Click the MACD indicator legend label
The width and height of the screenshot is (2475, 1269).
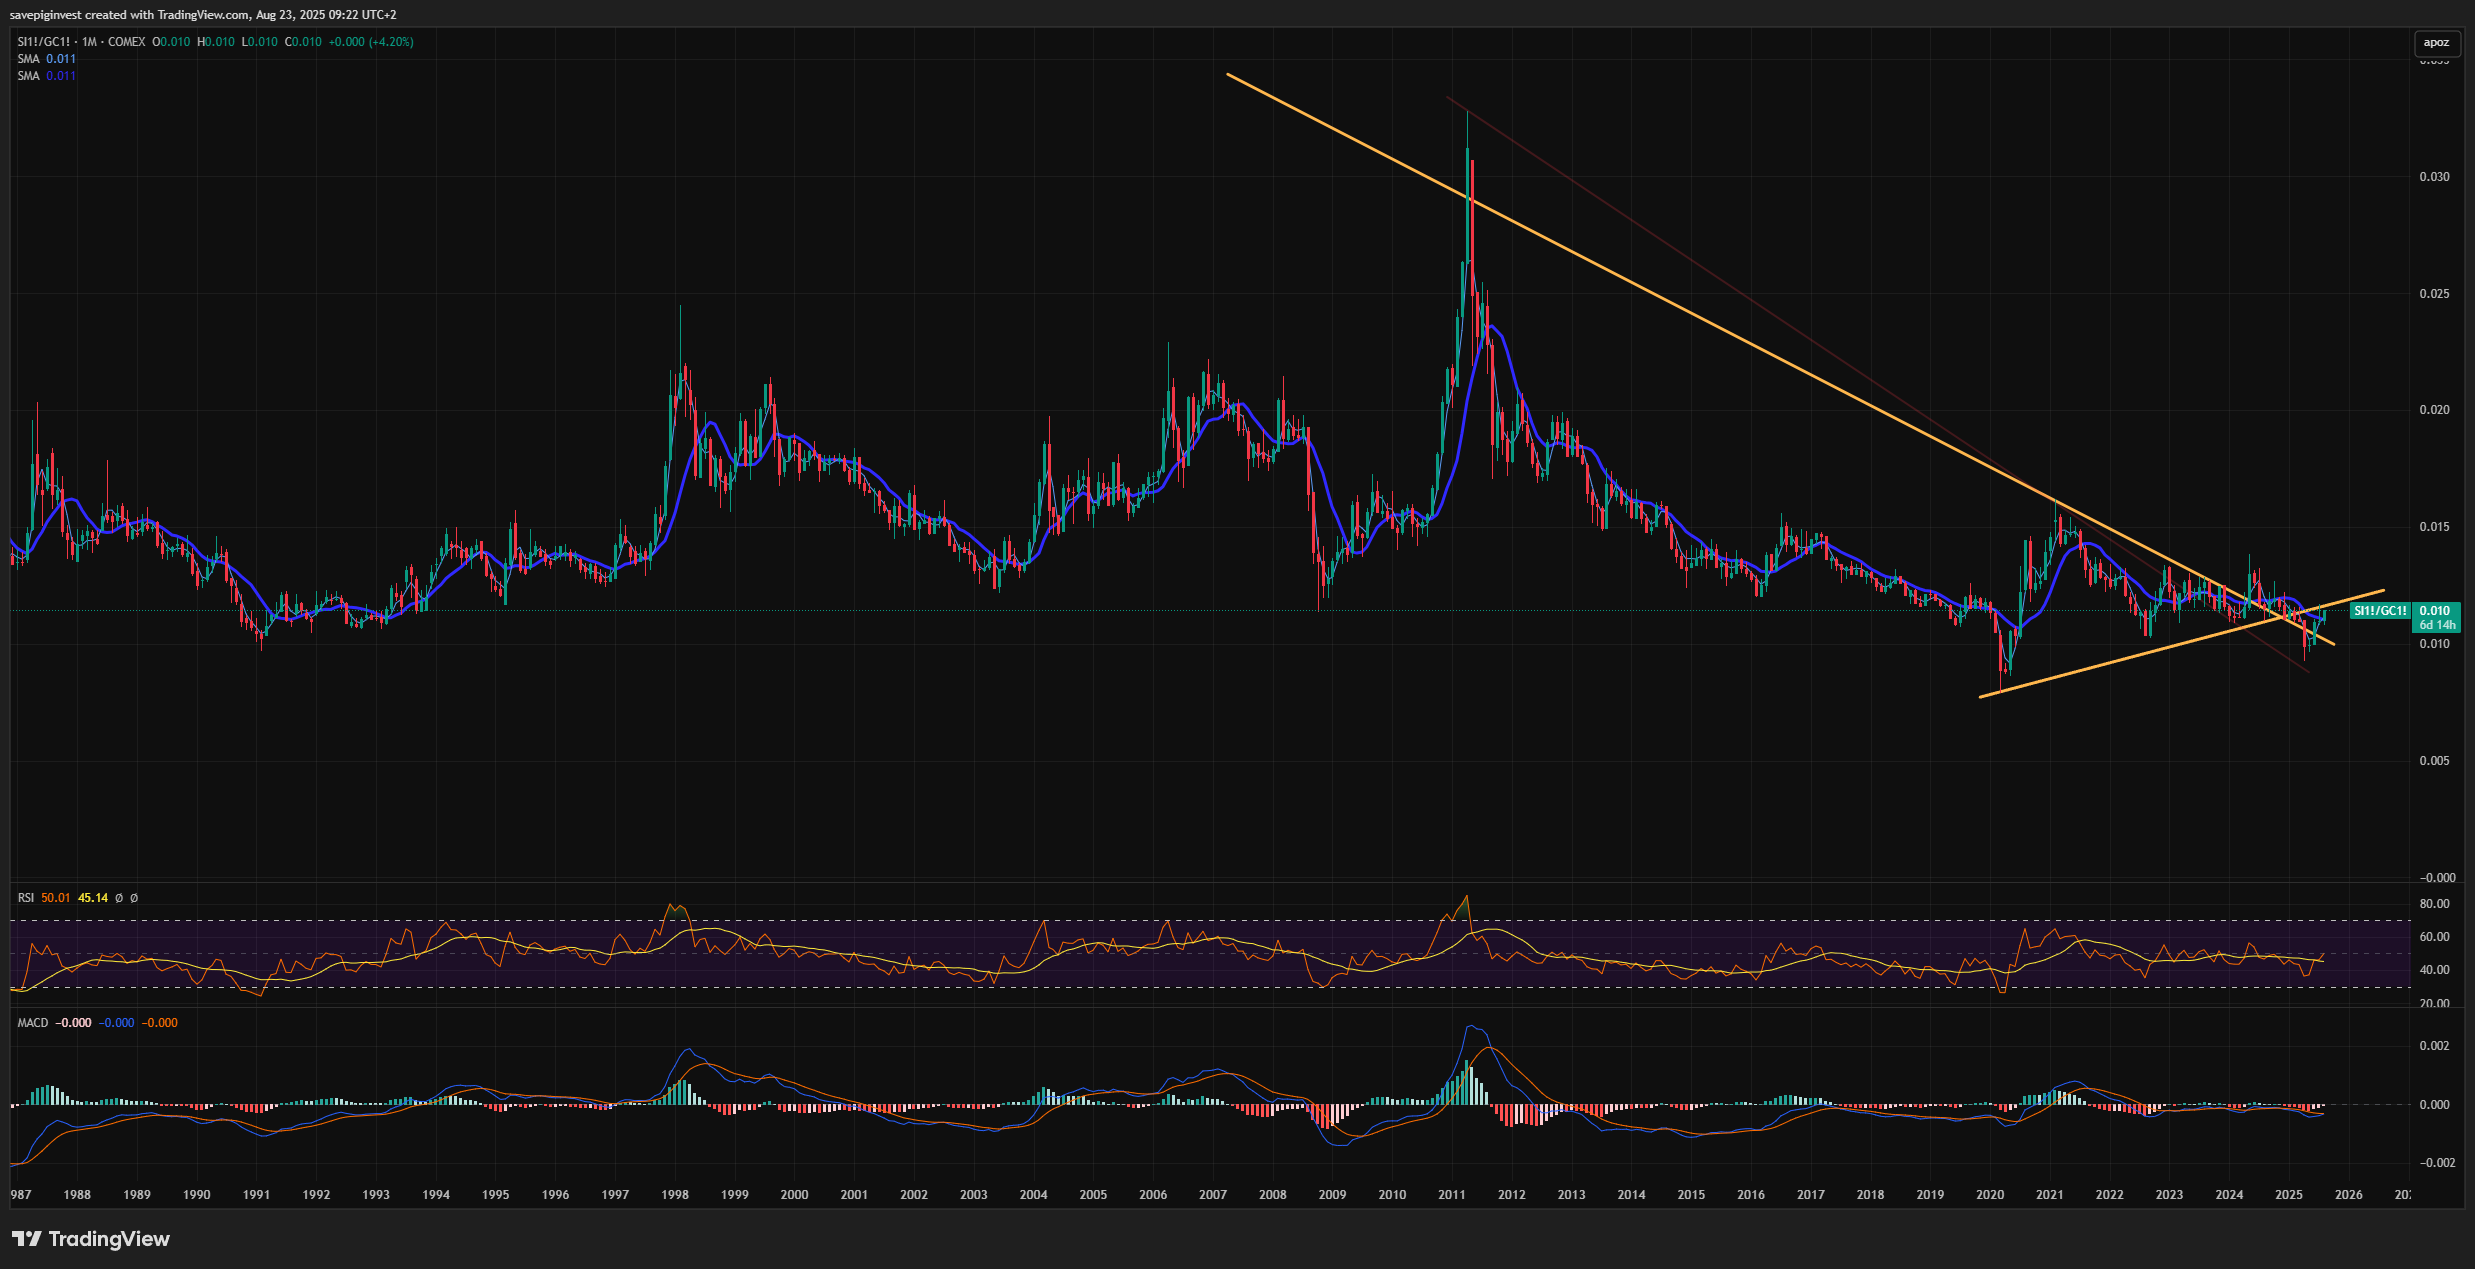click(x=33, y=1023)
